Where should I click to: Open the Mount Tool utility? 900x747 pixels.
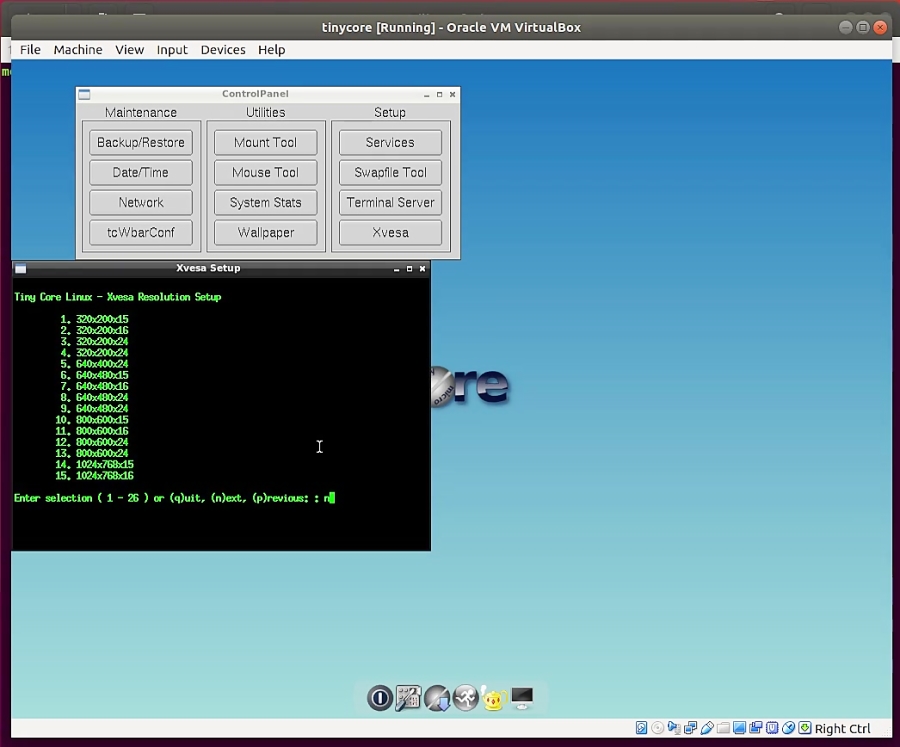265,142
